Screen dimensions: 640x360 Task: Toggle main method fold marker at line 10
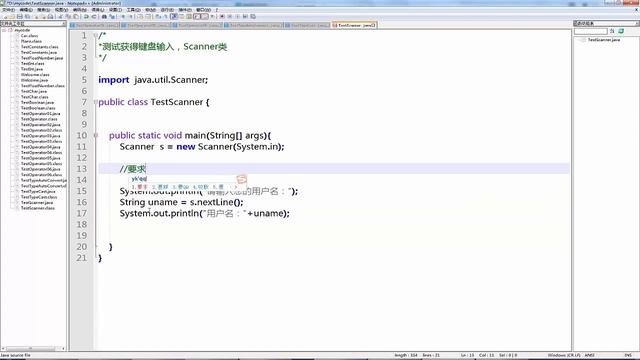pyautogui.click(x=96, y=135)
